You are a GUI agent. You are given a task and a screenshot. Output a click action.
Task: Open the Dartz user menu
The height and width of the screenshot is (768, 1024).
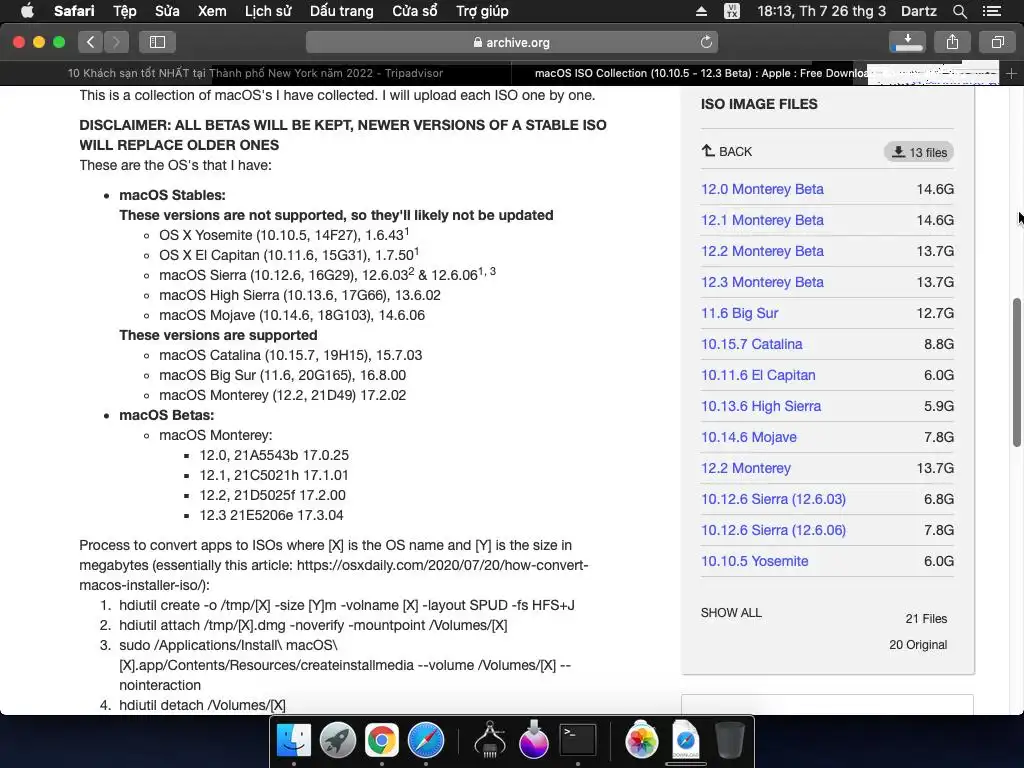click(919, 11)
